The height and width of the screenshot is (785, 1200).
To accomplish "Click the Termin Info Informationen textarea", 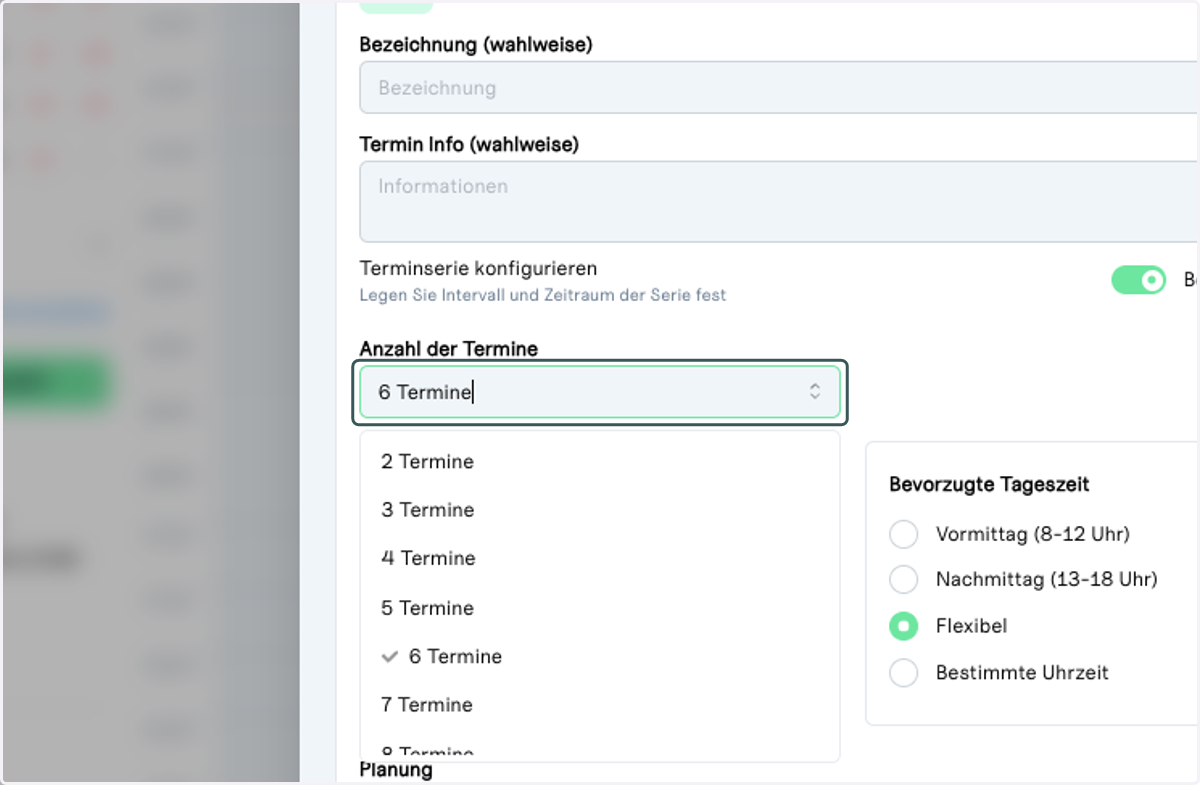I will 779,202.
